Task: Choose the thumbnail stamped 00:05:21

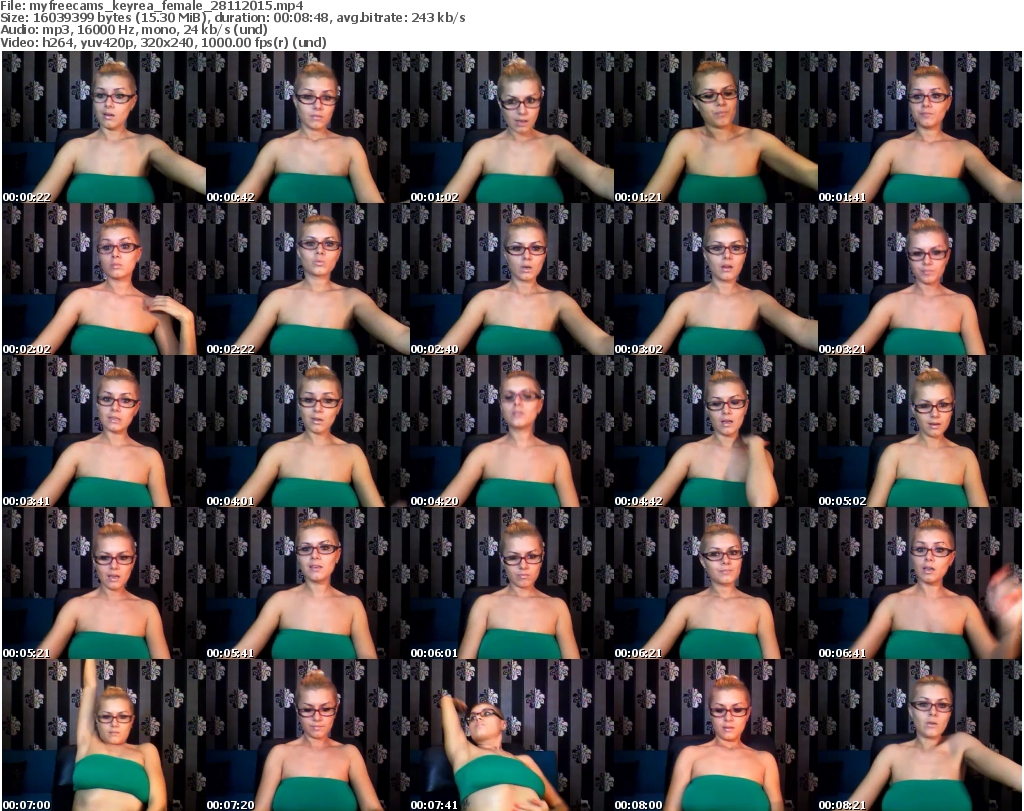Action: pyautogui.click(x=104, y=583)
